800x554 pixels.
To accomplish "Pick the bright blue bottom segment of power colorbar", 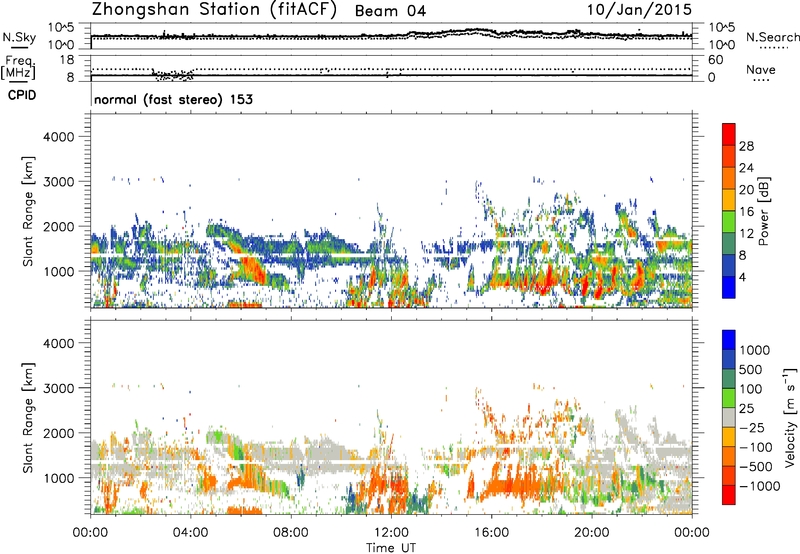I will coord(729,287).
